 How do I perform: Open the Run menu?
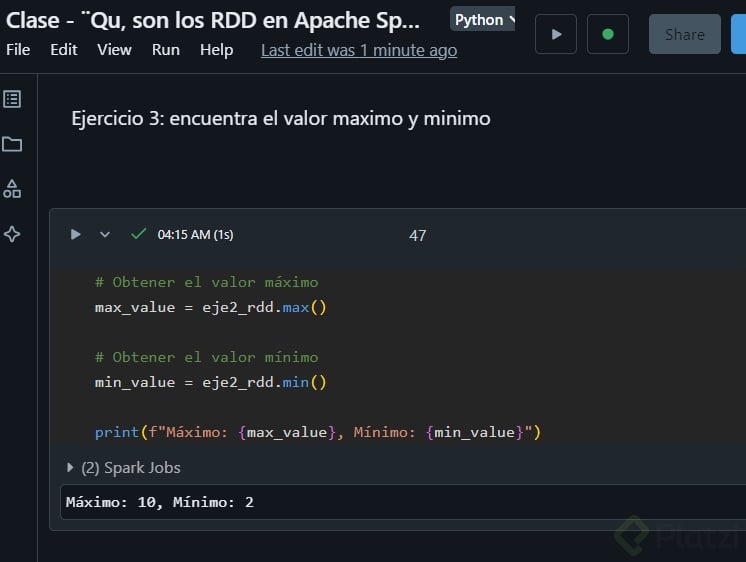pyautogui.click(x=166, y=50)
